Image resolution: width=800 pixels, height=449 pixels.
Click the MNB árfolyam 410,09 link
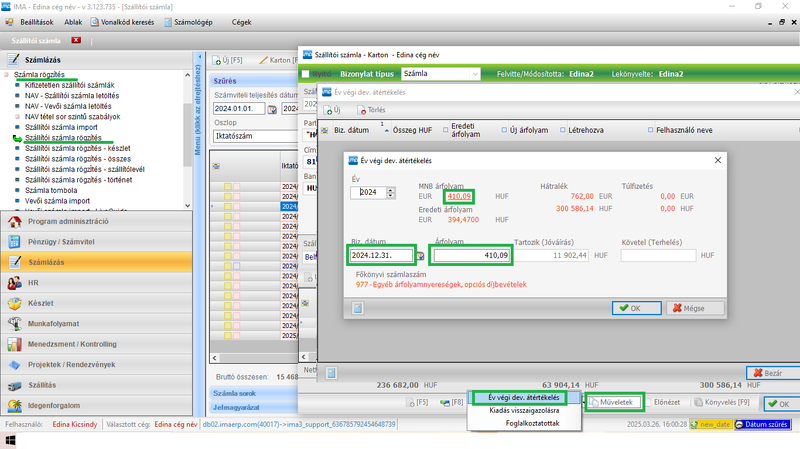coord(459,196)
